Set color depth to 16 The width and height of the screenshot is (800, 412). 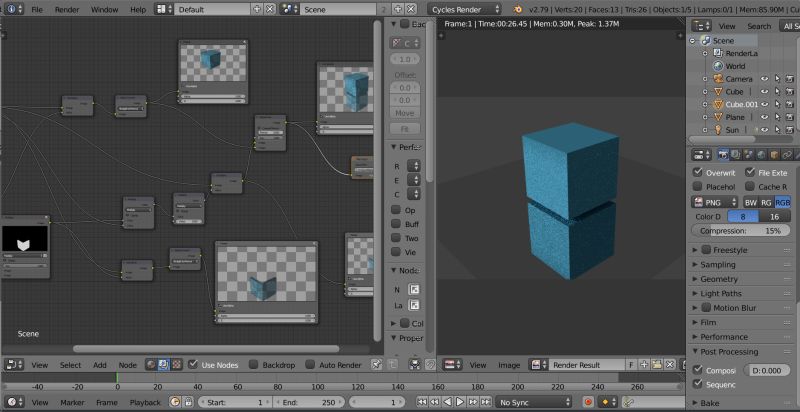[774, 217]
